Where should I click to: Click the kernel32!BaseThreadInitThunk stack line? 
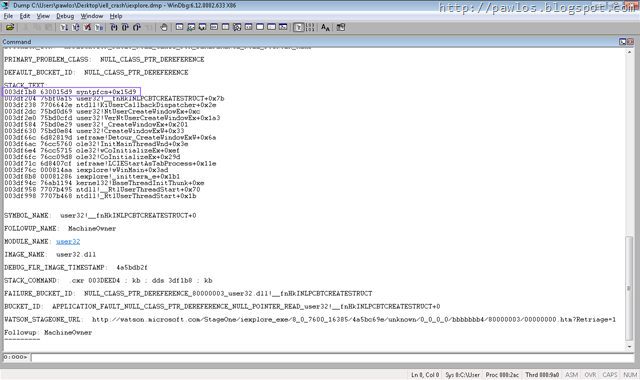point(104,183)
